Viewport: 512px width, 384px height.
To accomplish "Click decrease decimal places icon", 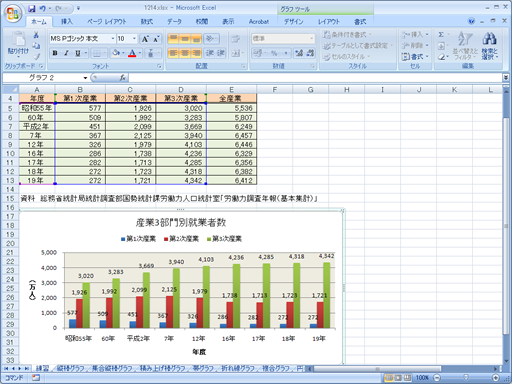I will click(310, 53).
